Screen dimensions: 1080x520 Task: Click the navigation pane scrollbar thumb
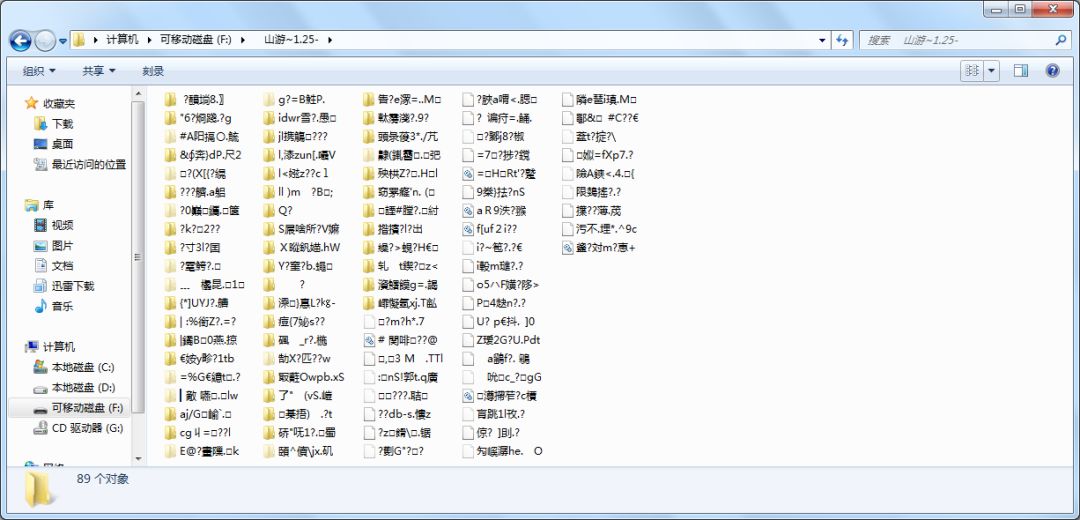[x=138, y=256]
